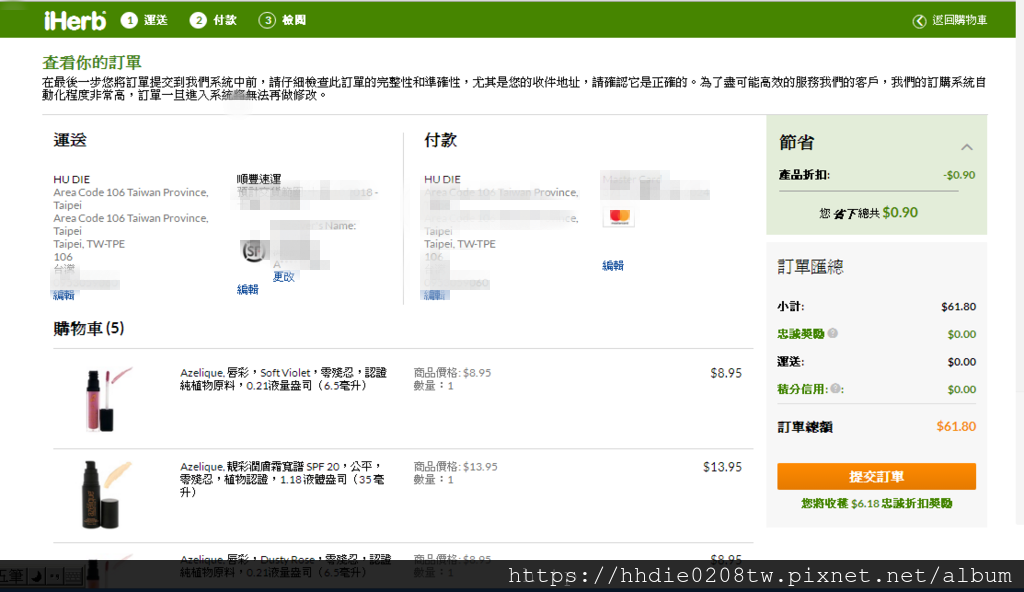Click the help icon next to 積分信用
The image size is (1024, 592).
tap(835, 388)
